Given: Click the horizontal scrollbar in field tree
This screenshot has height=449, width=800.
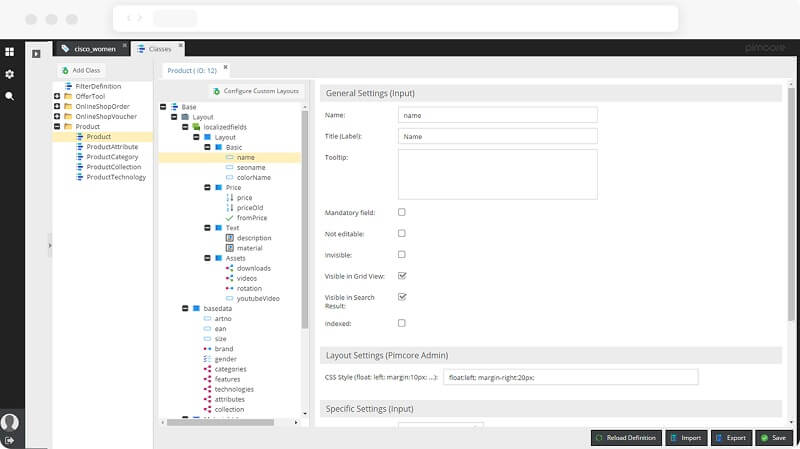Looking at the screenshot, I should pos(220,422).
